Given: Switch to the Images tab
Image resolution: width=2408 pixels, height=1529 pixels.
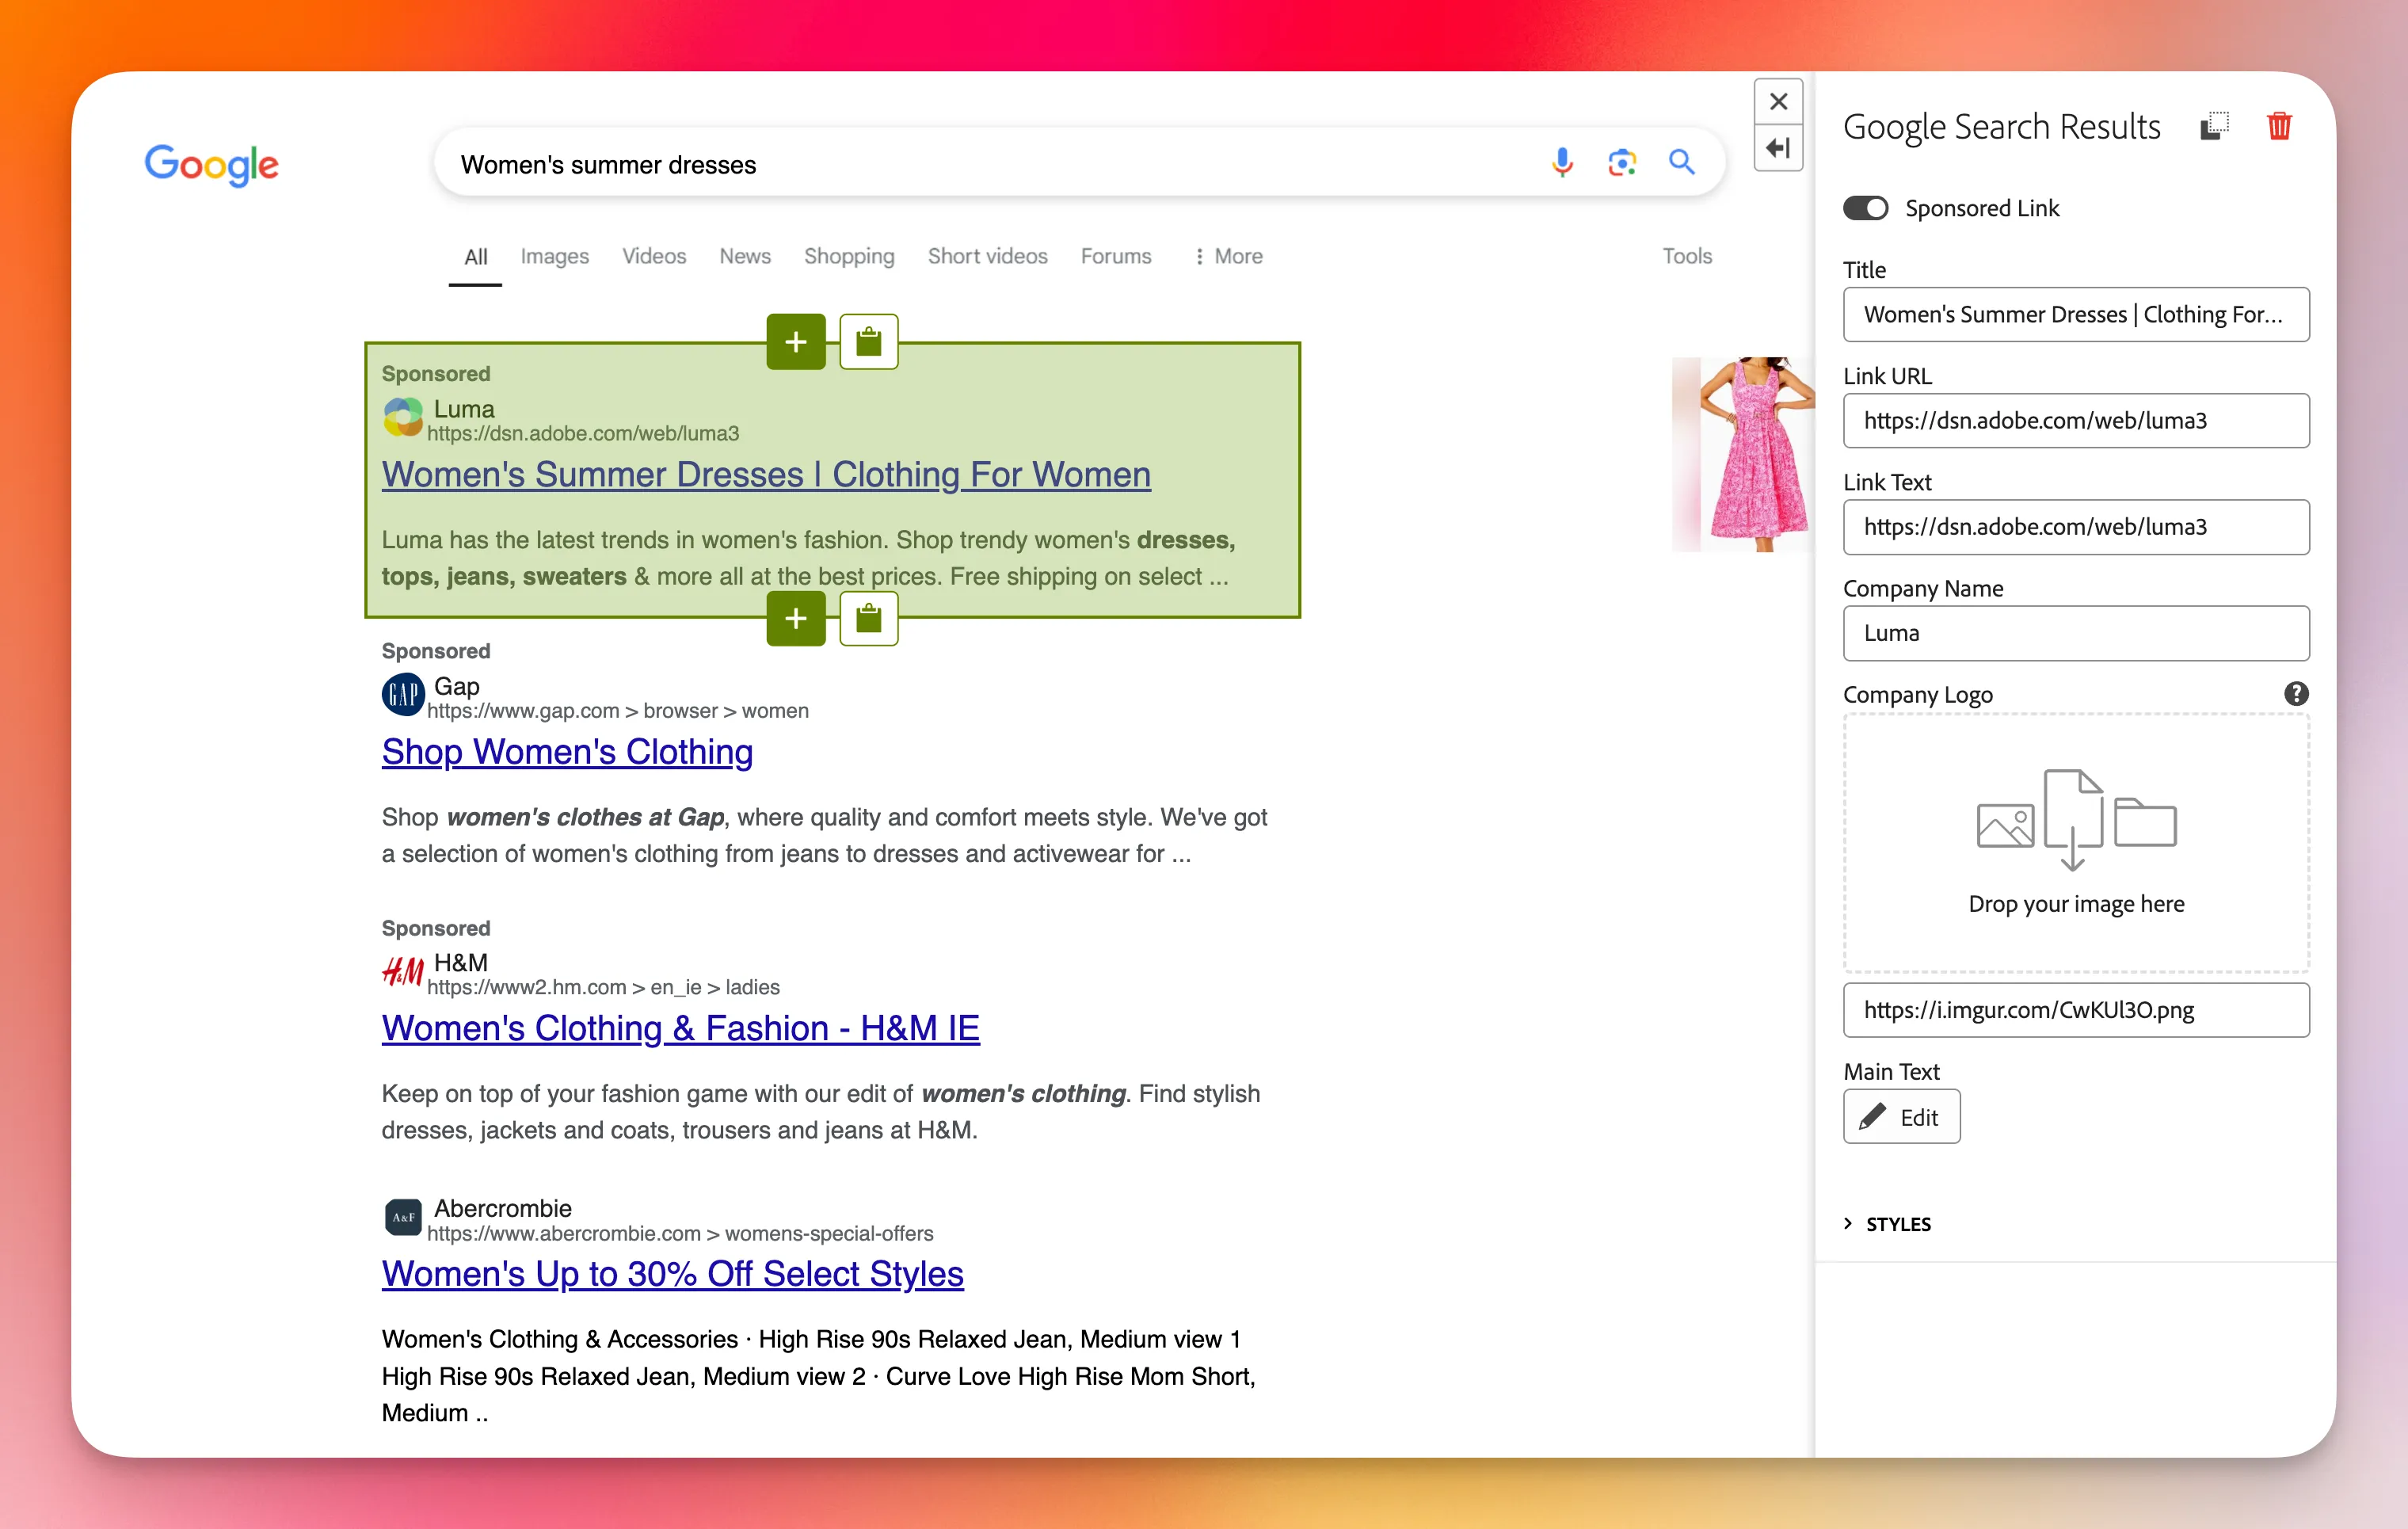Looking at the screenshot, I should pyautogui.click(x=554, y=256).
